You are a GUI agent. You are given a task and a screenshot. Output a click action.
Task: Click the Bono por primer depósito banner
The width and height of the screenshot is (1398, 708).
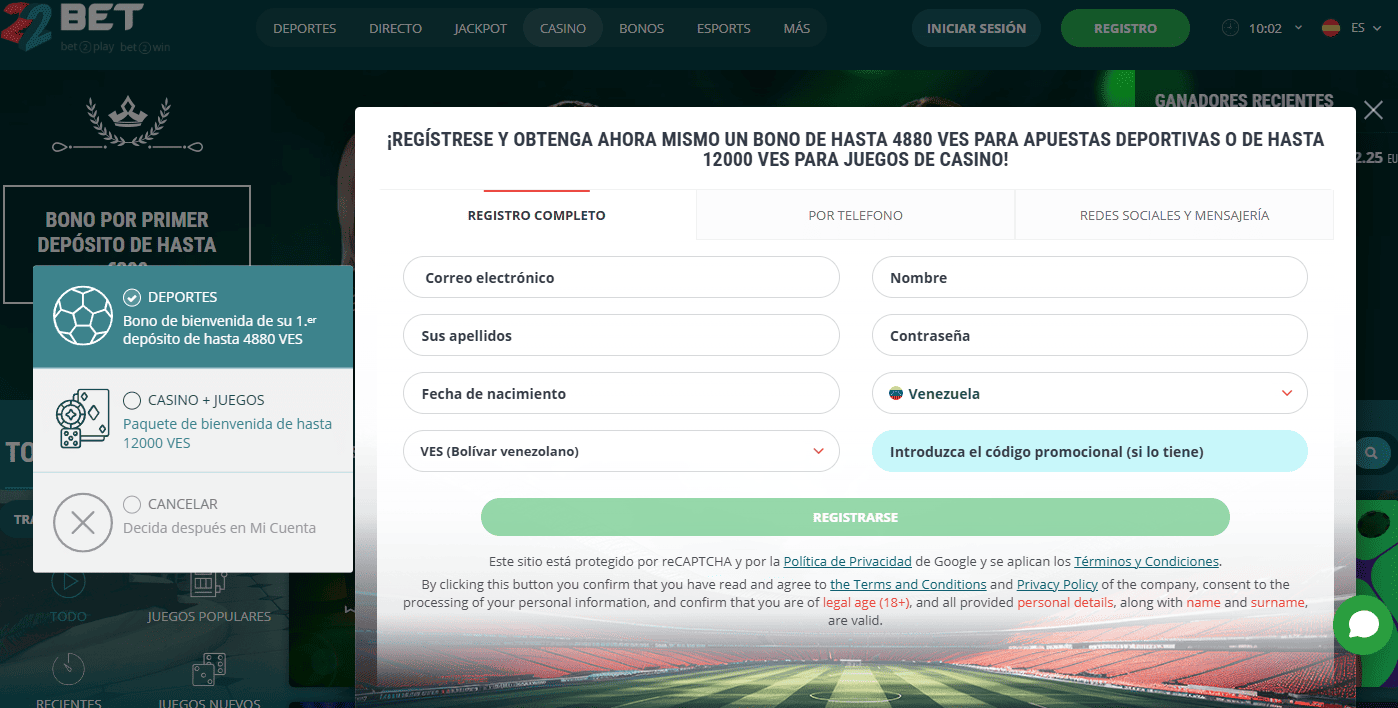127,243
